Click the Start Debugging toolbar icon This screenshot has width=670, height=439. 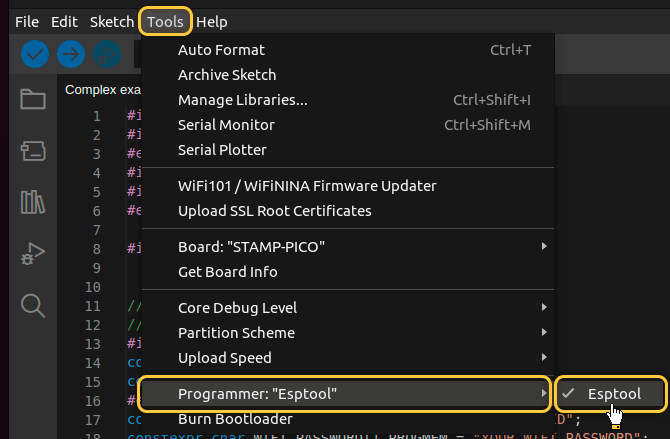[x=107, y=54]
